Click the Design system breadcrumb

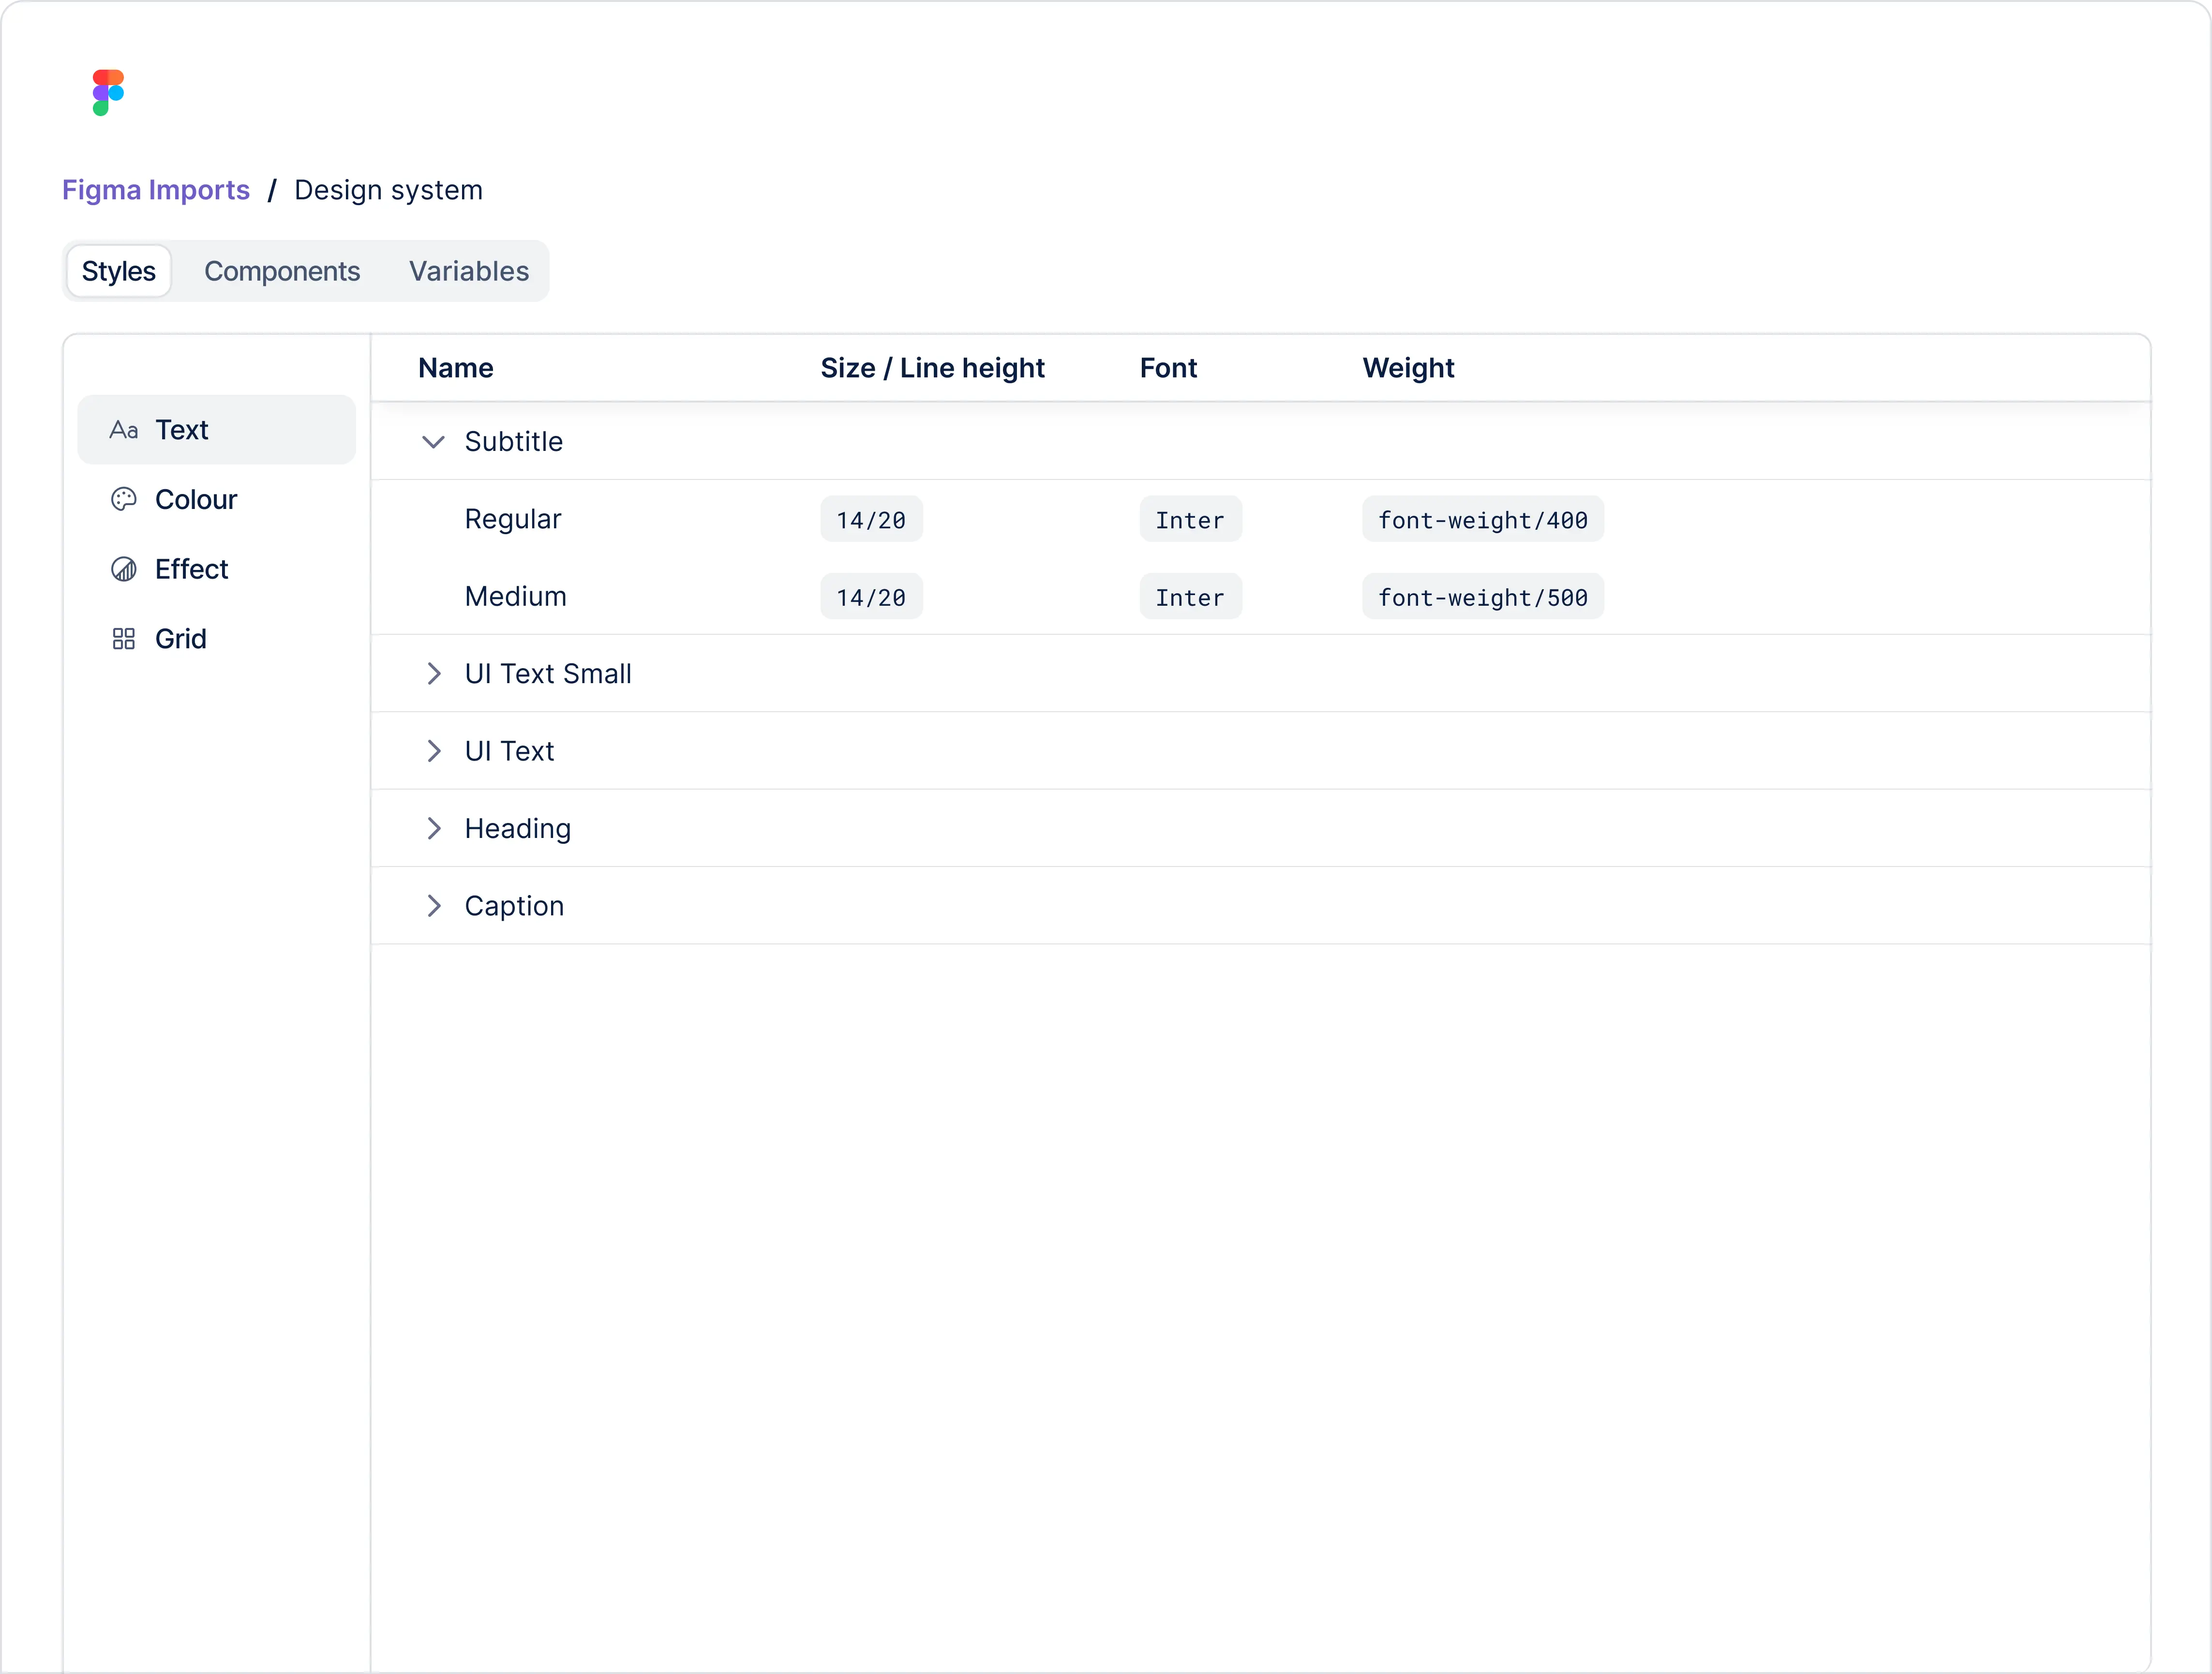point(388,190)
